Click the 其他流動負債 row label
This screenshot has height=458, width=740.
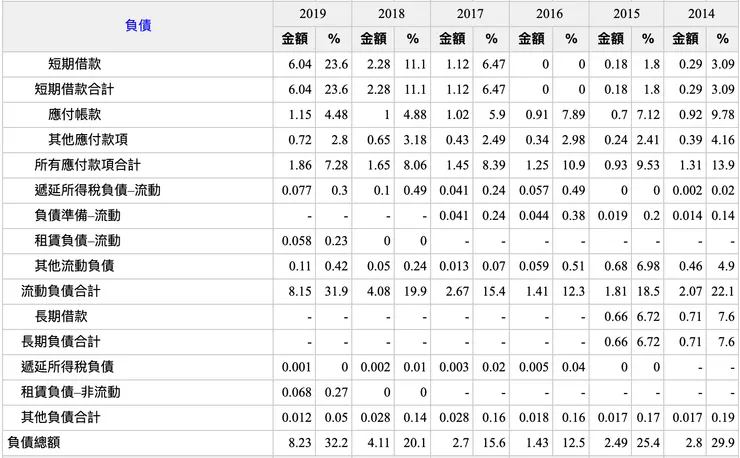(x=74, y=266)
